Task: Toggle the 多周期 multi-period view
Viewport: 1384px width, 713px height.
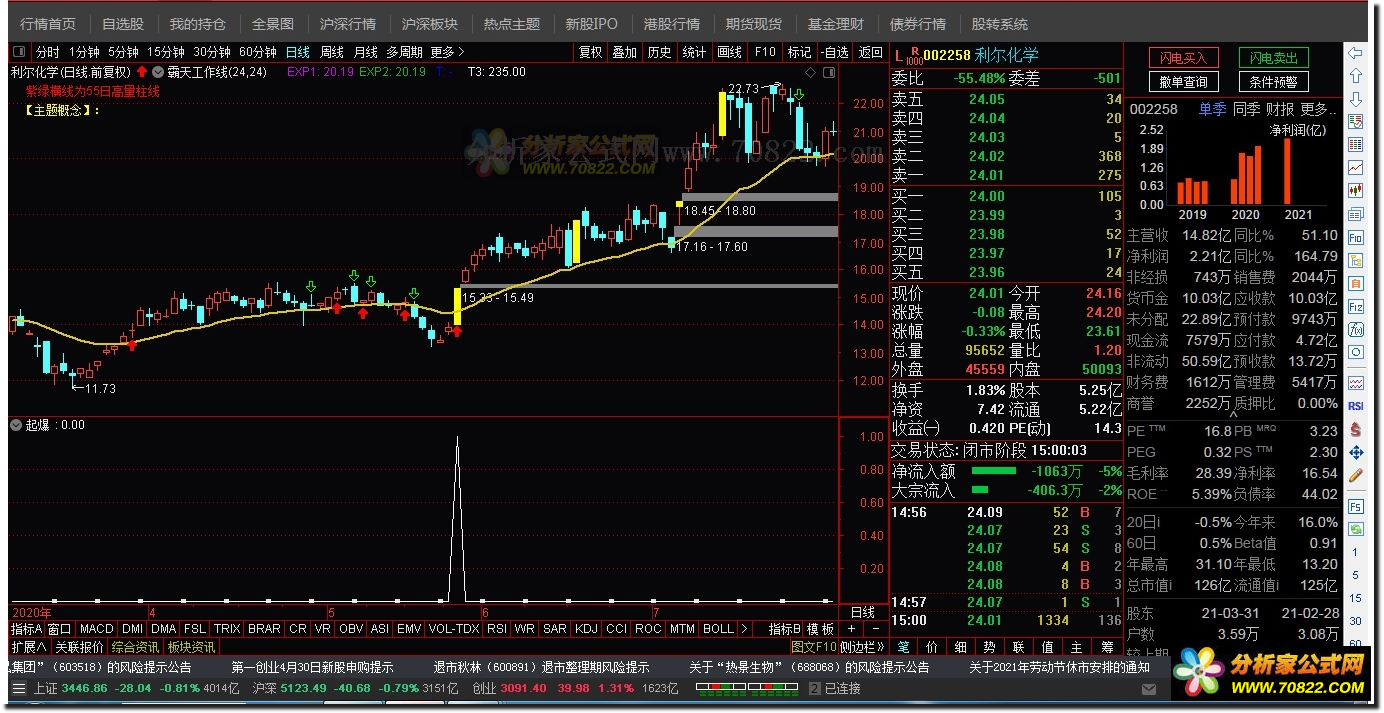Action: (x=405, y=52)
